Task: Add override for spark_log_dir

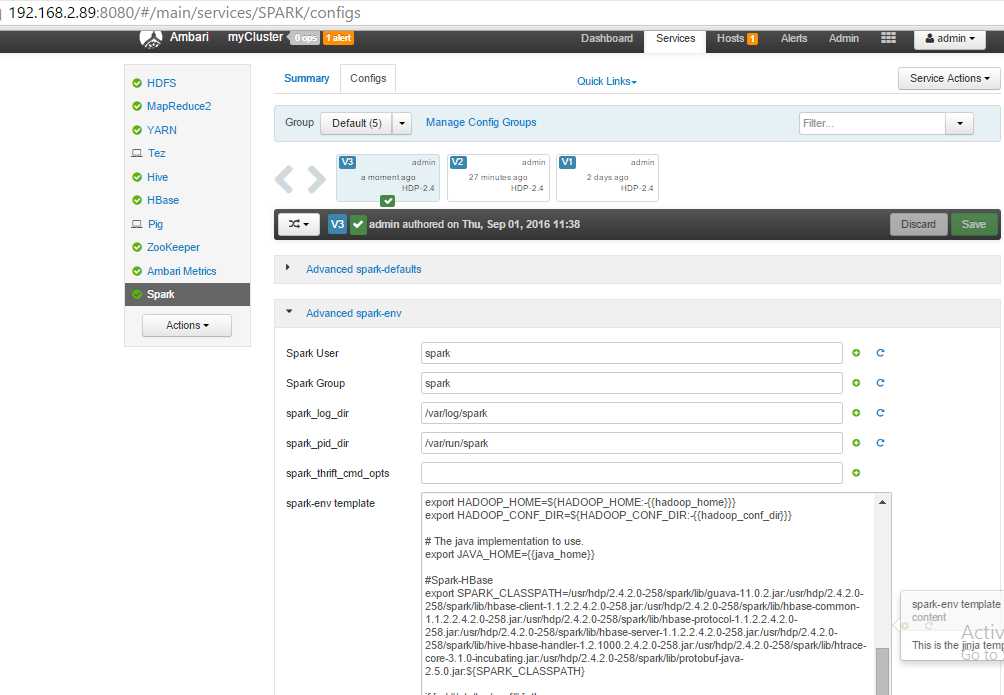Action: [856, 413]
